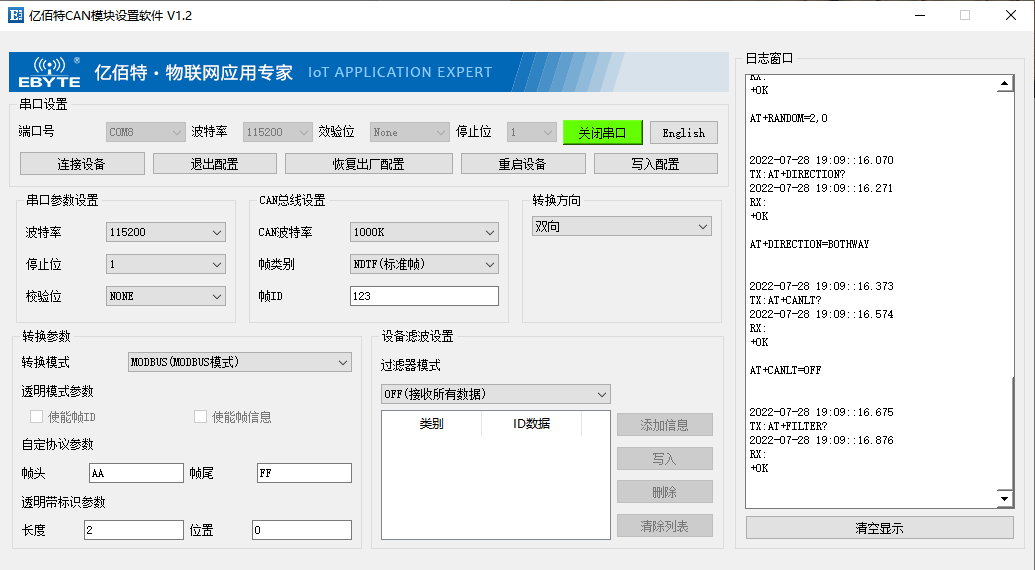1035x570 pixels.
Task: Click the AT+DIRECTION=BOTHWAY log line
Action: click(x=809, y=244)
